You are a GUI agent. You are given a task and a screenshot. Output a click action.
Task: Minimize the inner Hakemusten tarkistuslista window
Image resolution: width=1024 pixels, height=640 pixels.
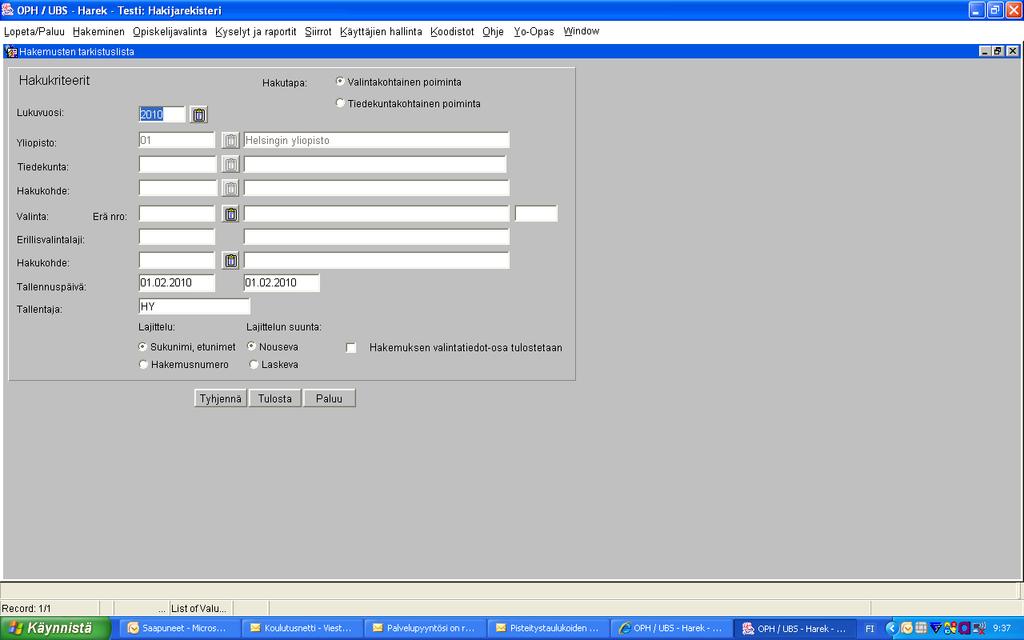click(x=985, y=52)
